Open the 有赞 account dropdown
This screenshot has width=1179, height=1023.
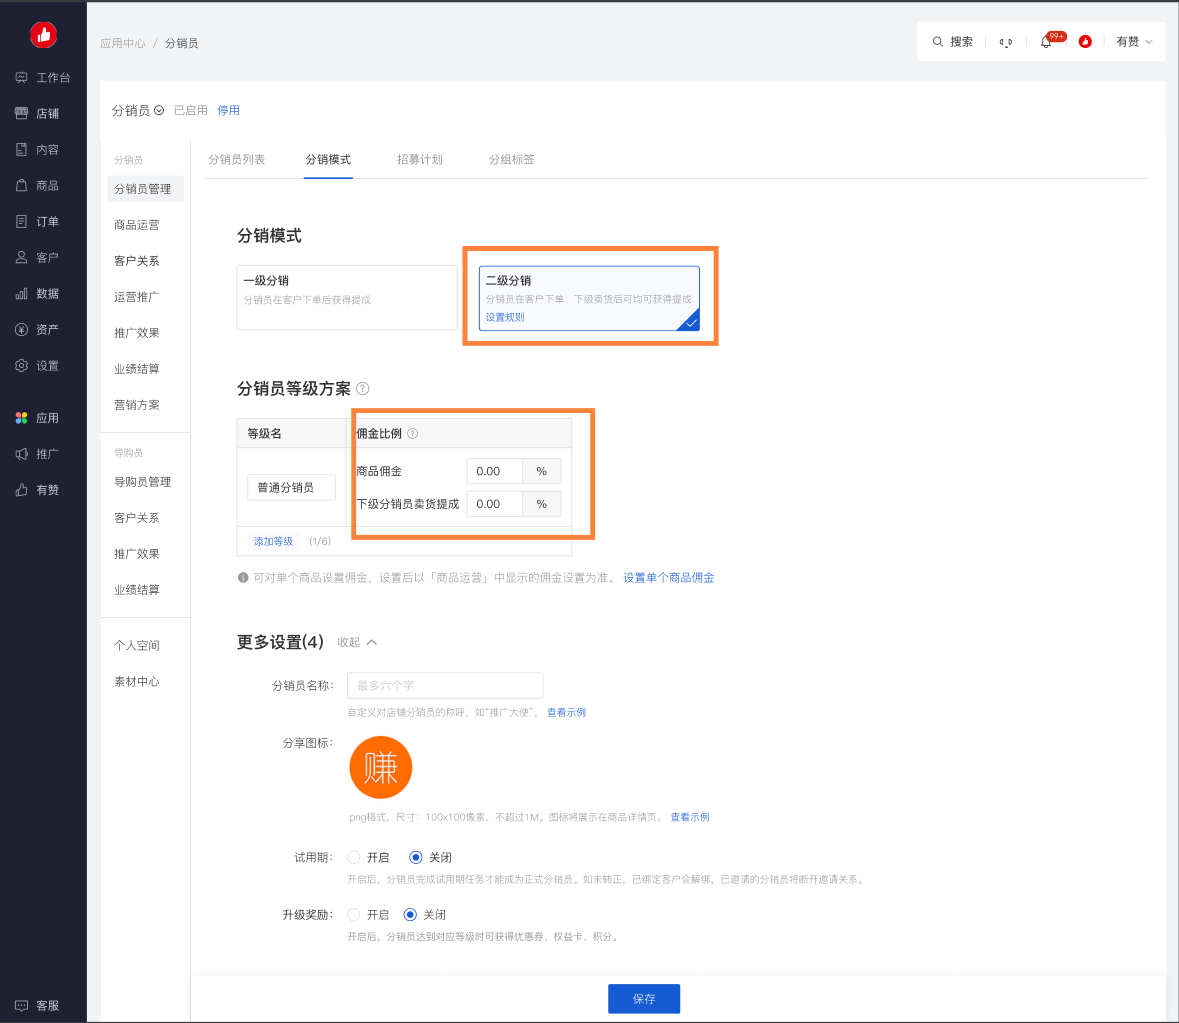[1135, 42]
